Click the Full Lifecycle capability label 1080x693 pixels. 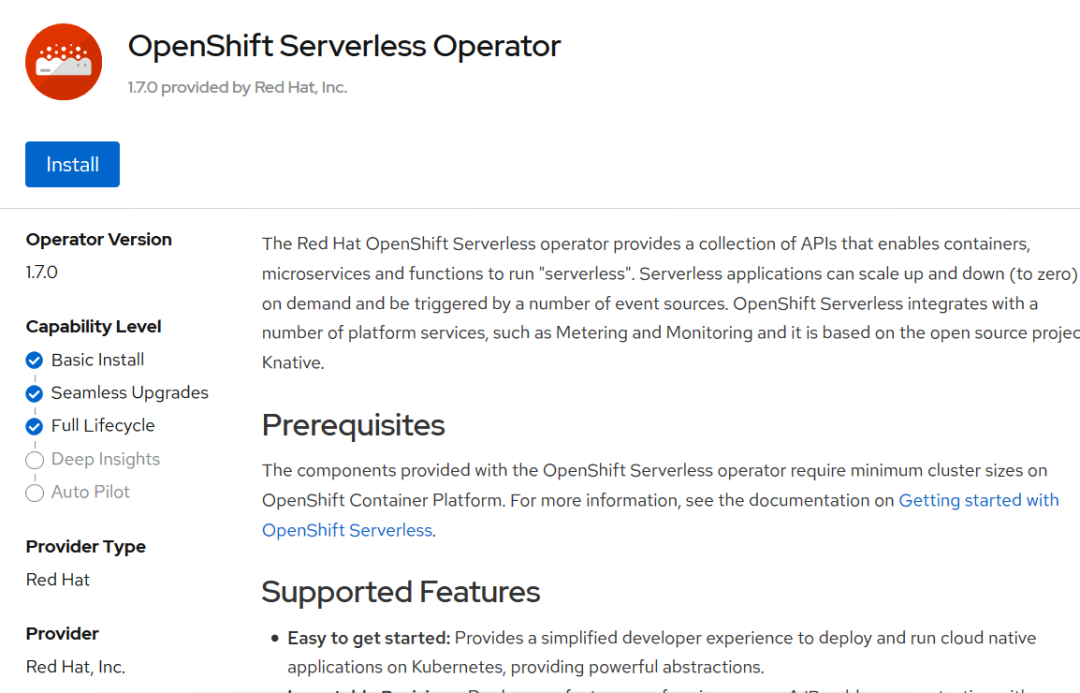coord(103,426)
